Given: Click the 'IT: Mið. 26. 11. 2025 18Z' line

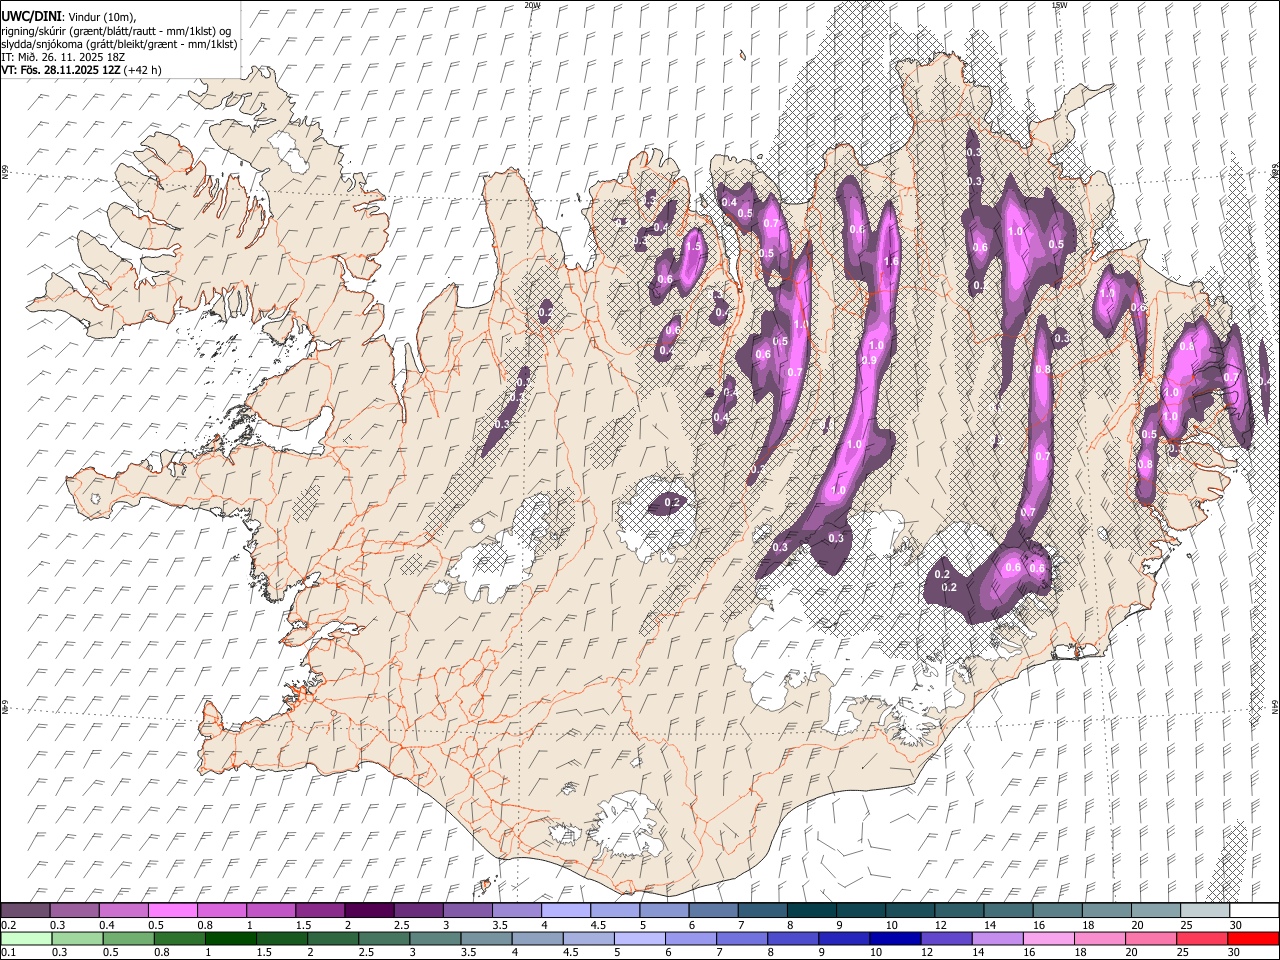Looking at the screenshot, I should (63, 57).
